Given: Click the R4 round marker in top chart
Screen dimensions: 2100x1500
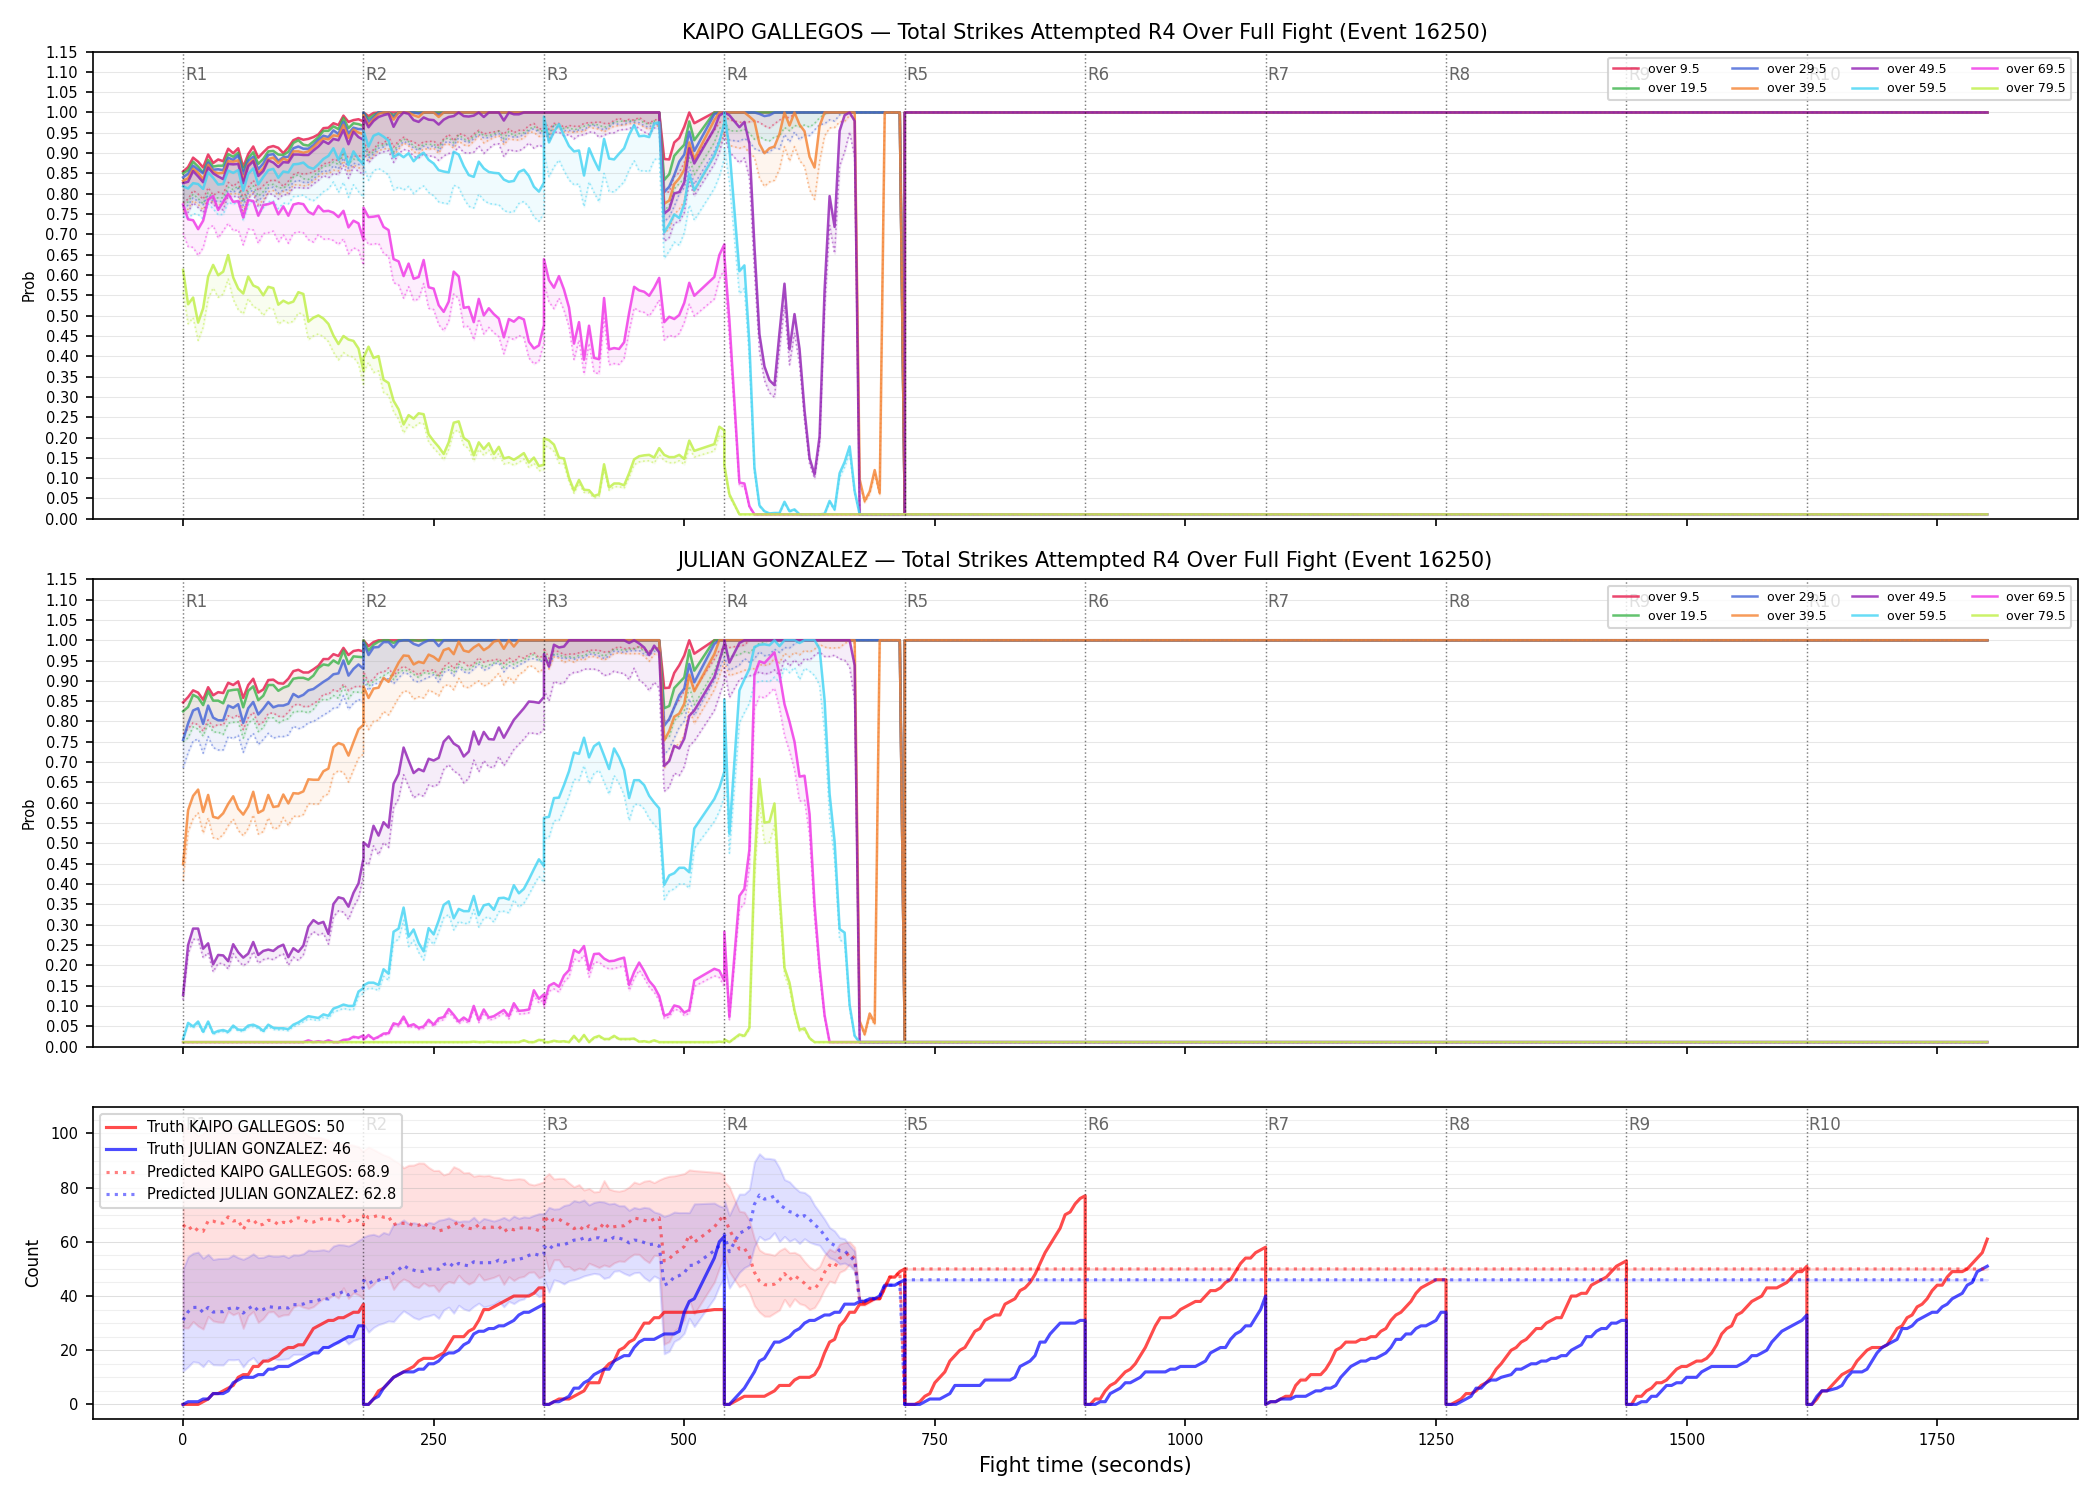Looking at the screenshot, I should 737,74.
